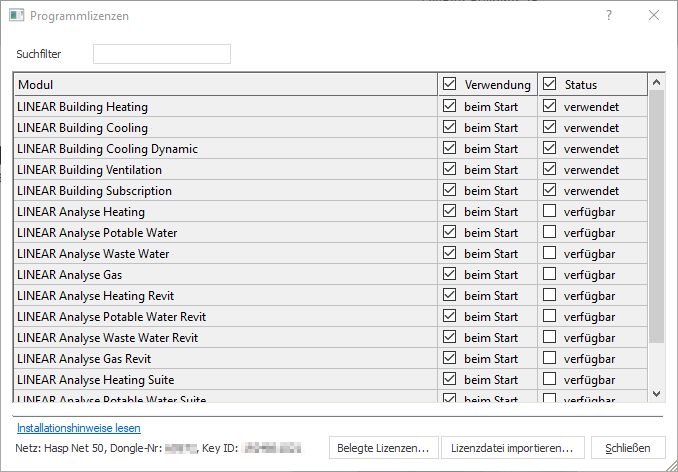Viewport: 678px width, 472px height.
Task: Toggle beim Start for LINEAR Analyse Heating Suite
Action: pyautogui.click(x=450, y=379)
